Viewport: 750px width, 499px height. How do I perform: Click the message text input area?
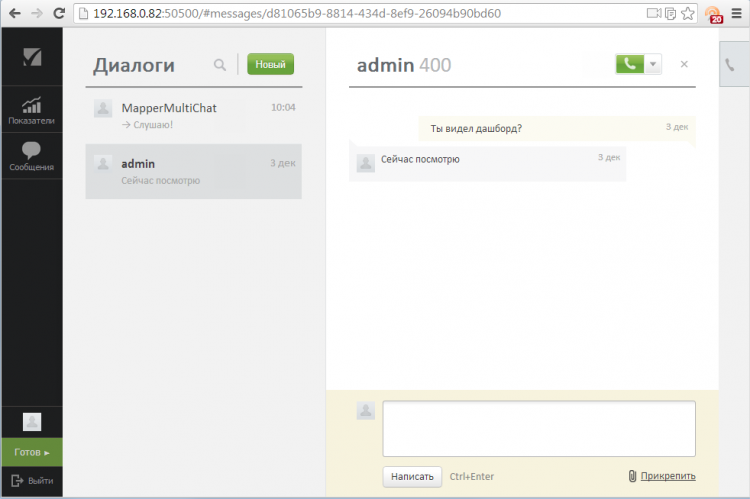pos(538,428)
